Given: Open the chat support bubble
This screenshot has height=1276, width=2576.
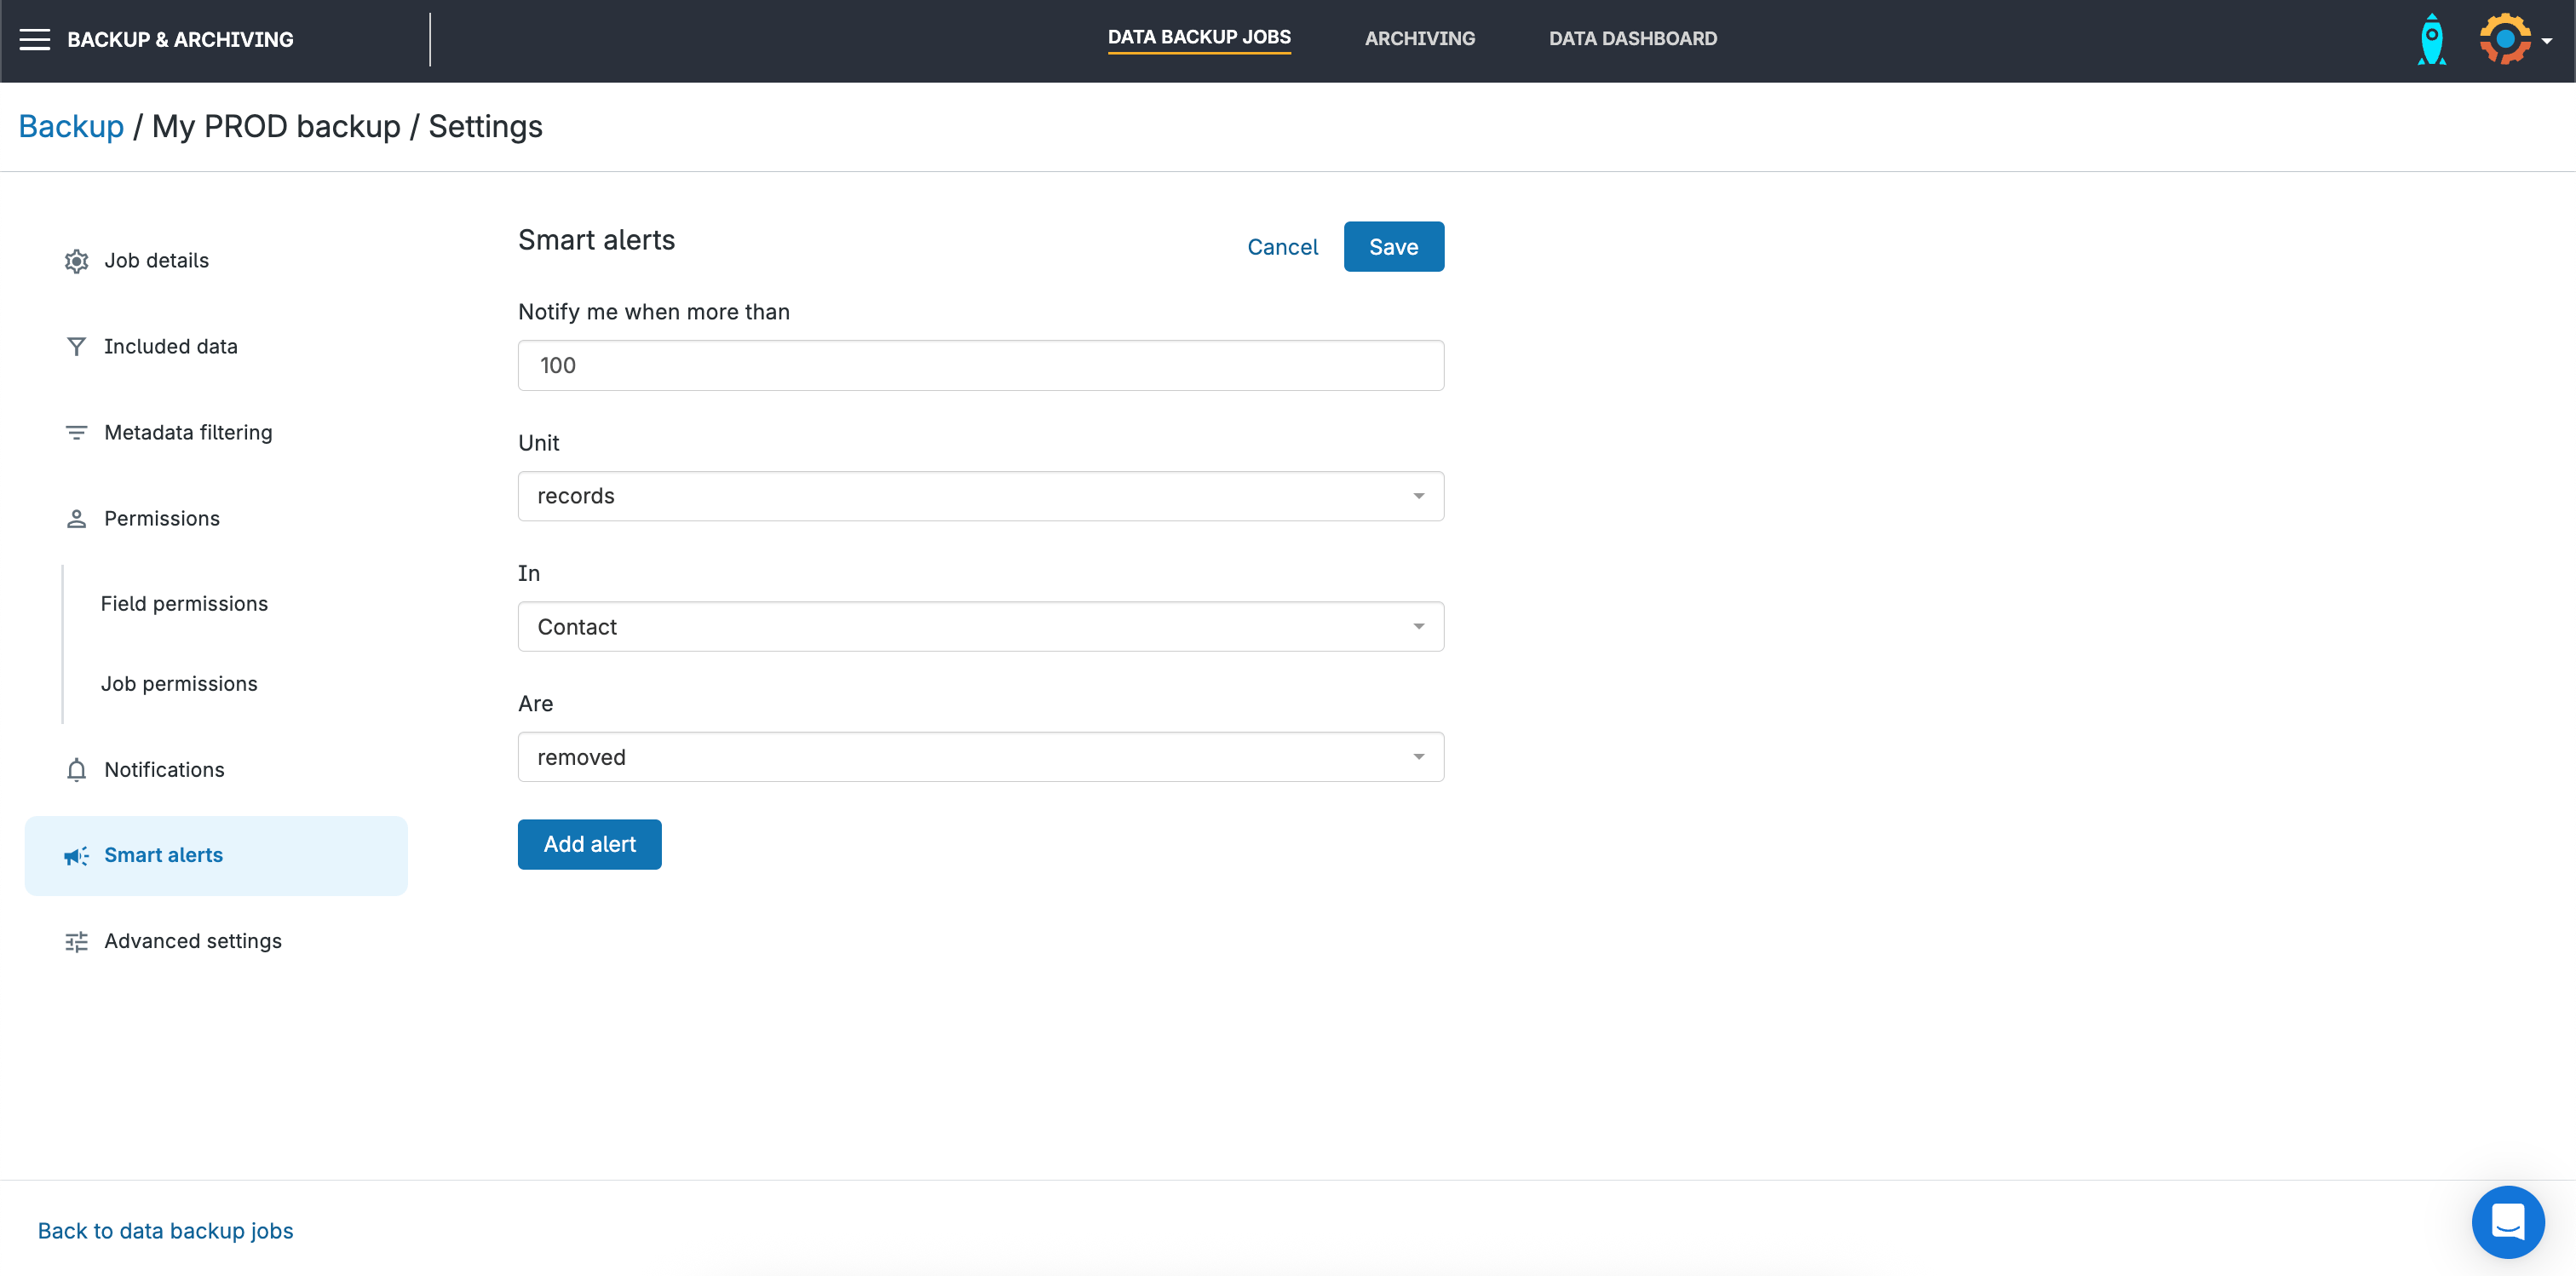Looking at the screenshot, I should 2507,1221.
